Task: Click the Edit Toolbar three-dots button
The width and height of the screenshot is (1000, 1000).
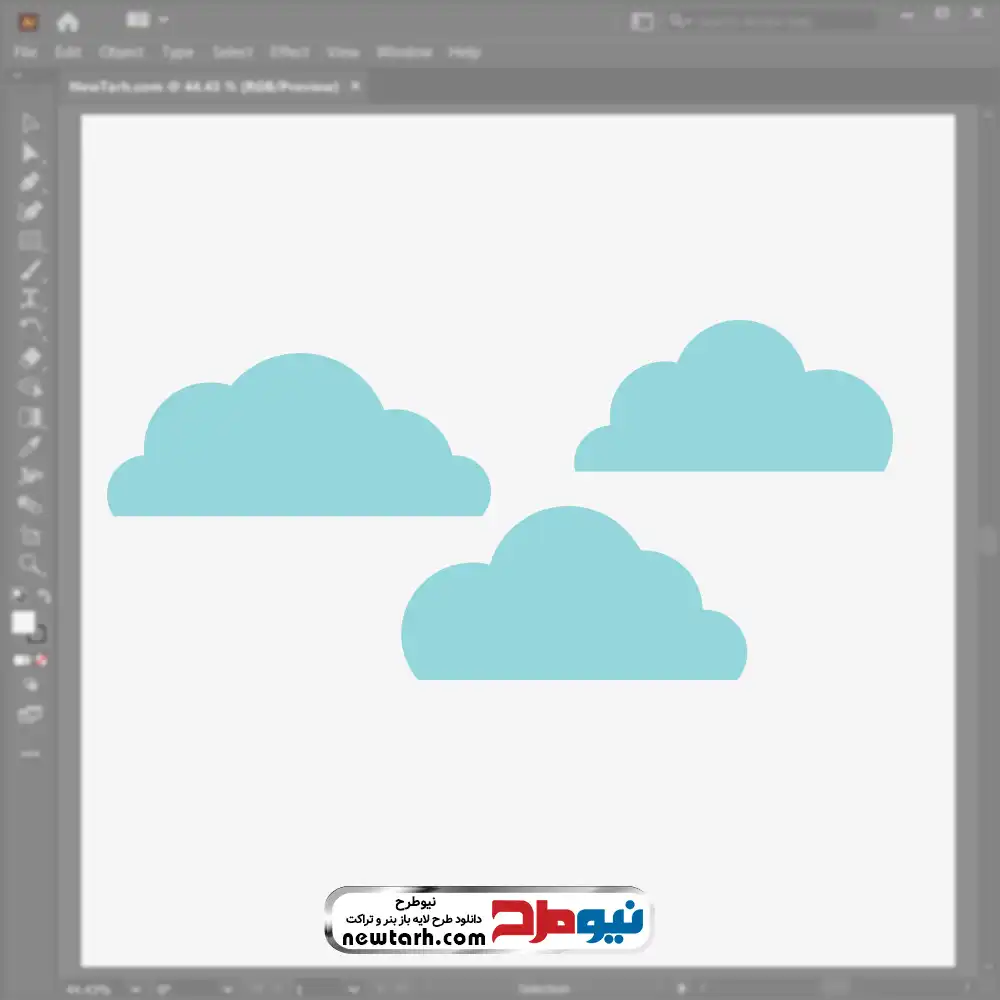Action: [x=30, y=752]
